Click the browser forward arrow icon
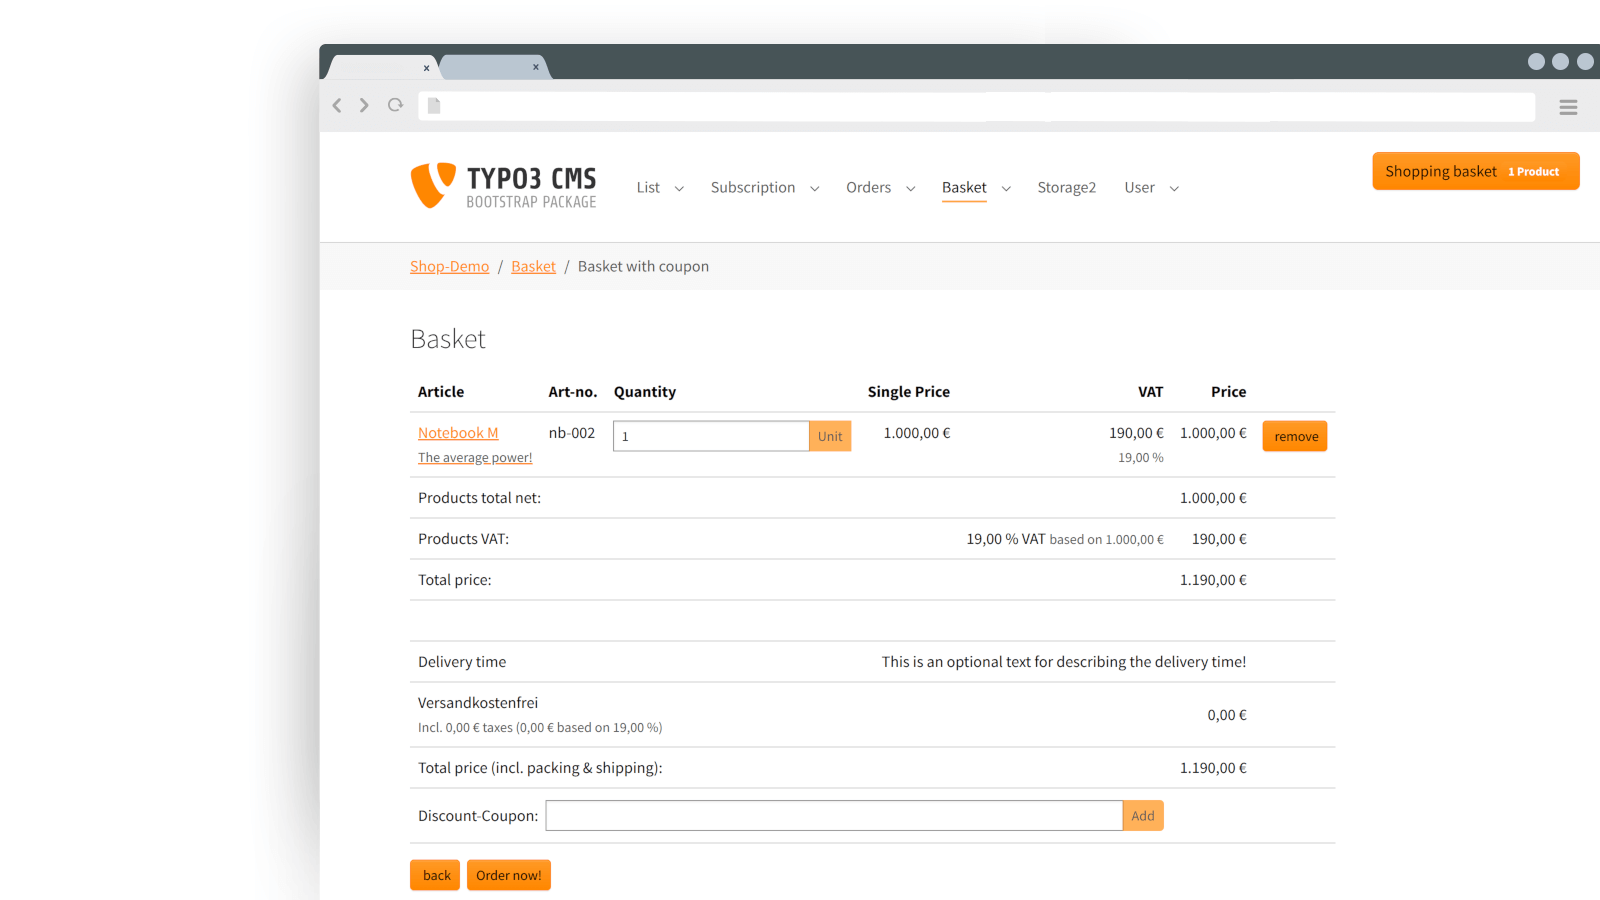The height and width of the screenshot is (900, 1600). click(x=364, y=105)
